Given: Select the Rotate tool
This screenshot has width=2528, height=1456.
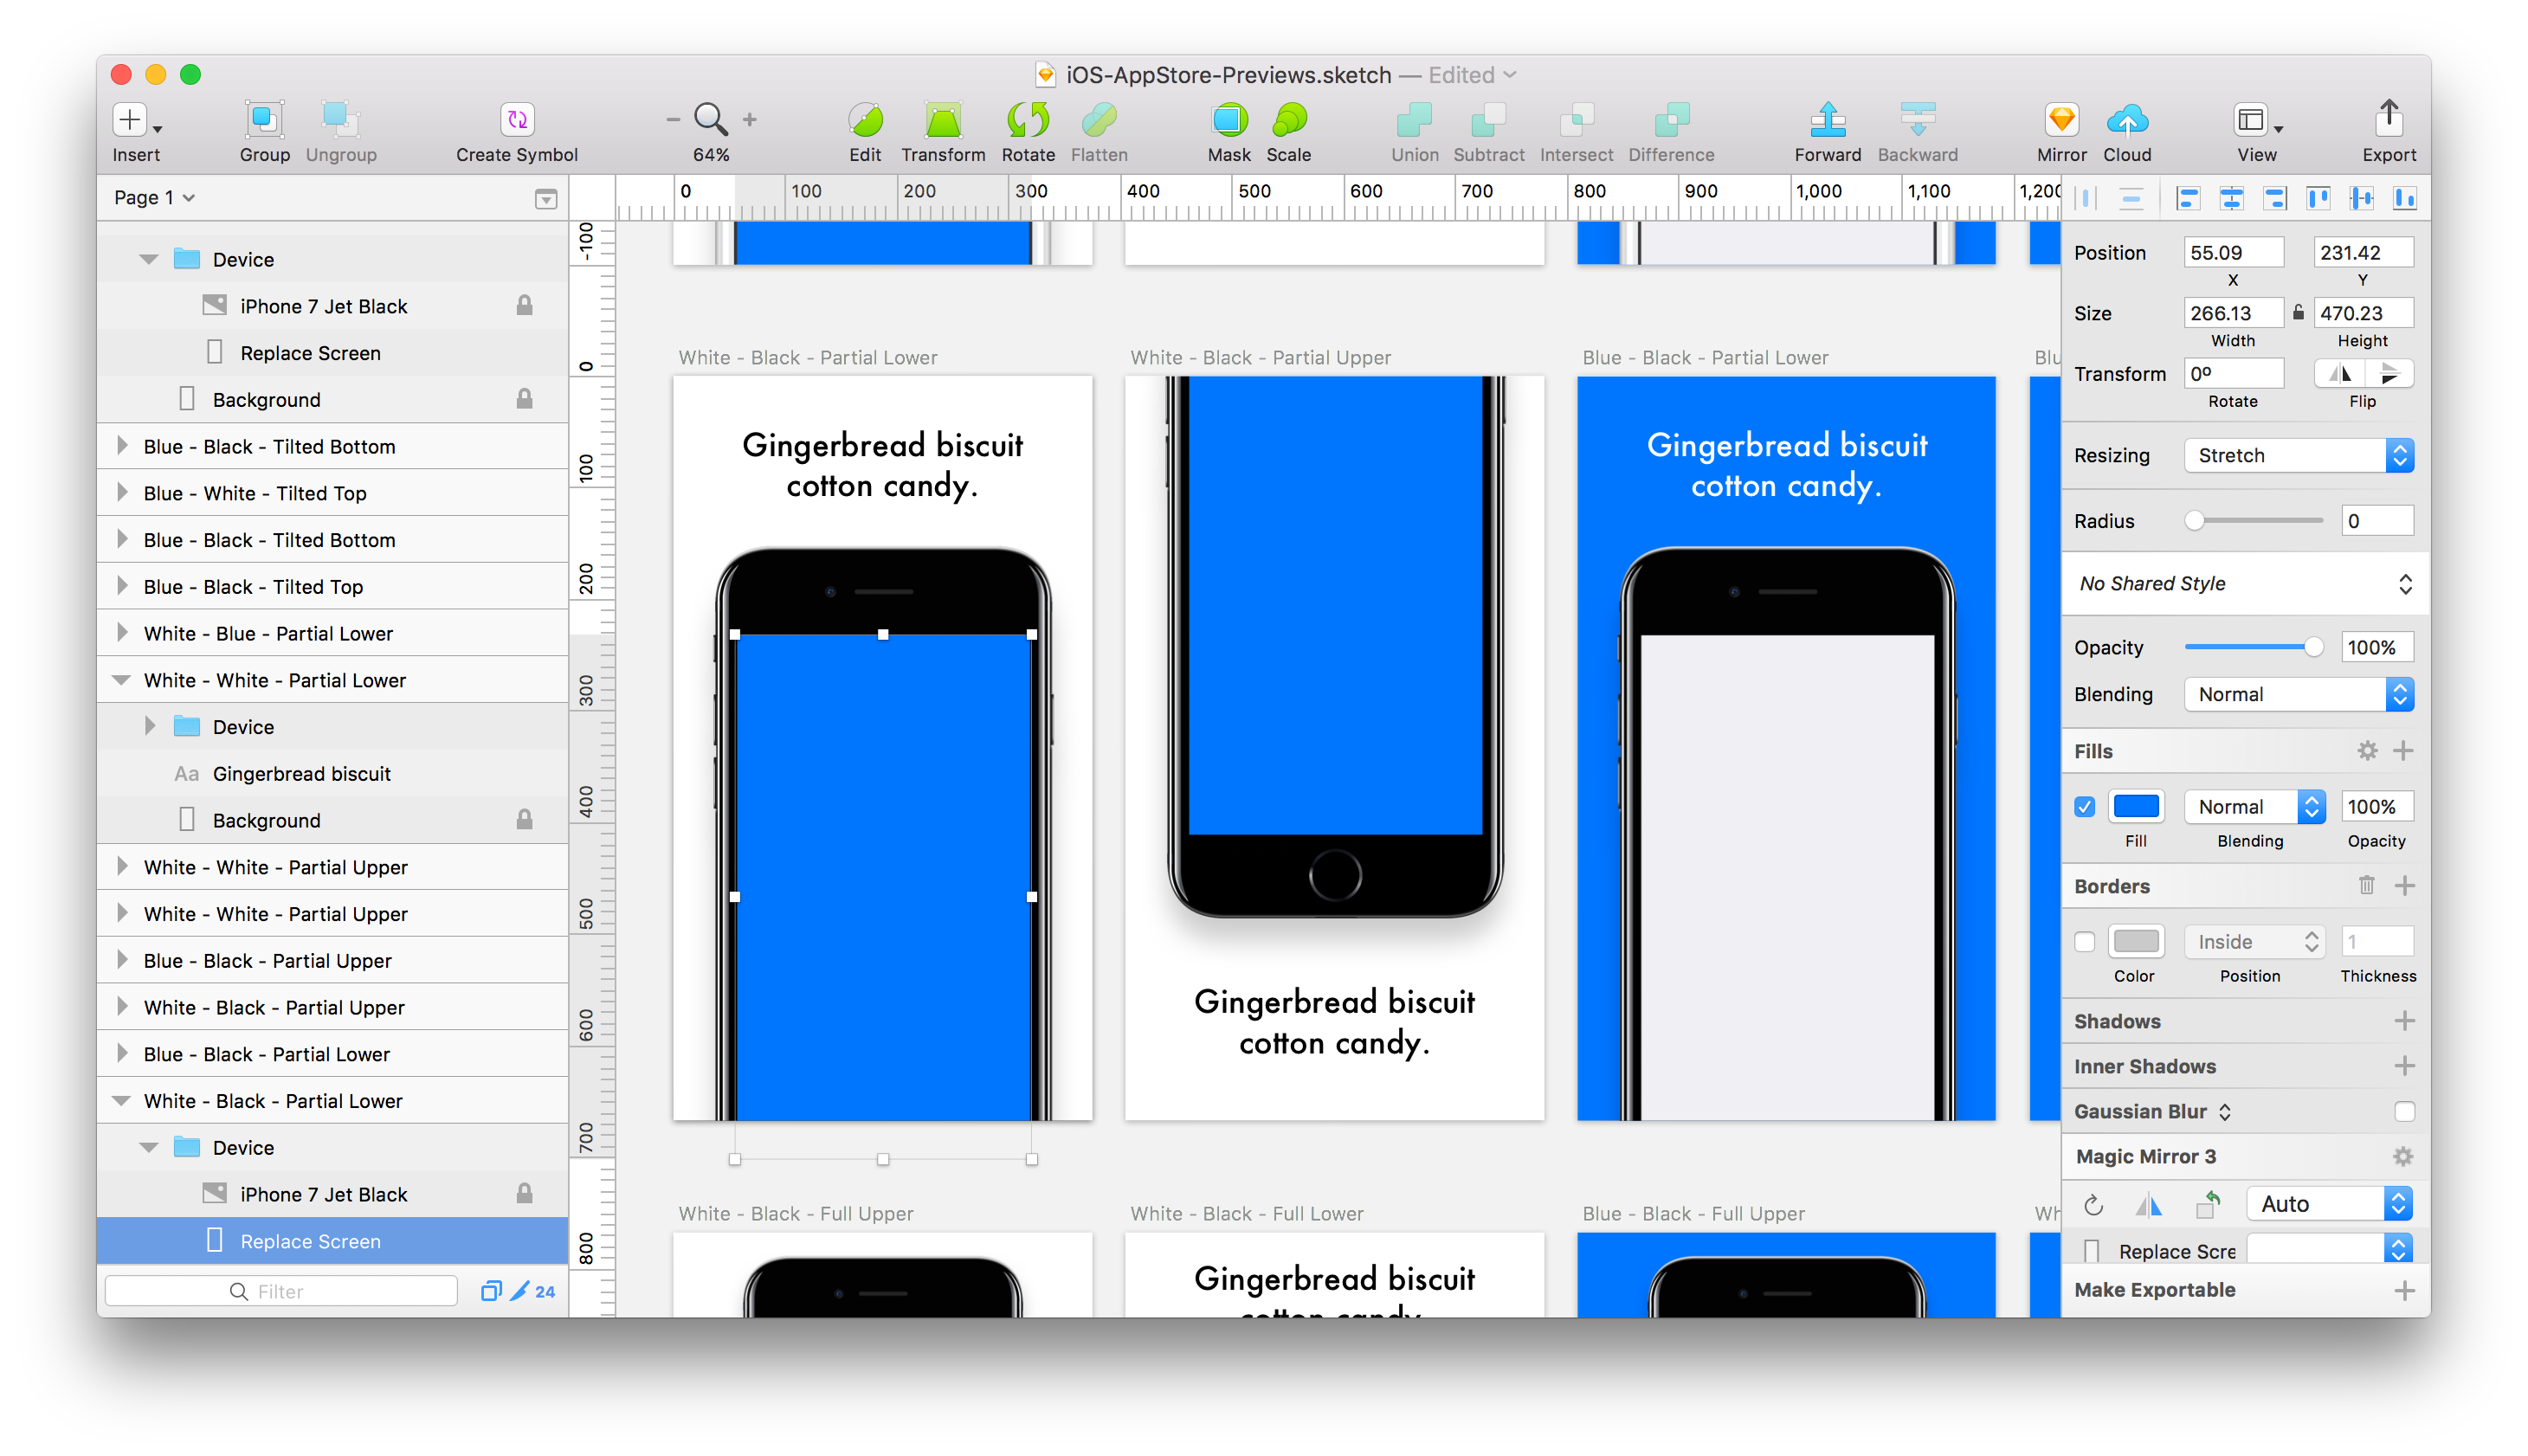Looking at the screenshot, I should [1027, 120].
